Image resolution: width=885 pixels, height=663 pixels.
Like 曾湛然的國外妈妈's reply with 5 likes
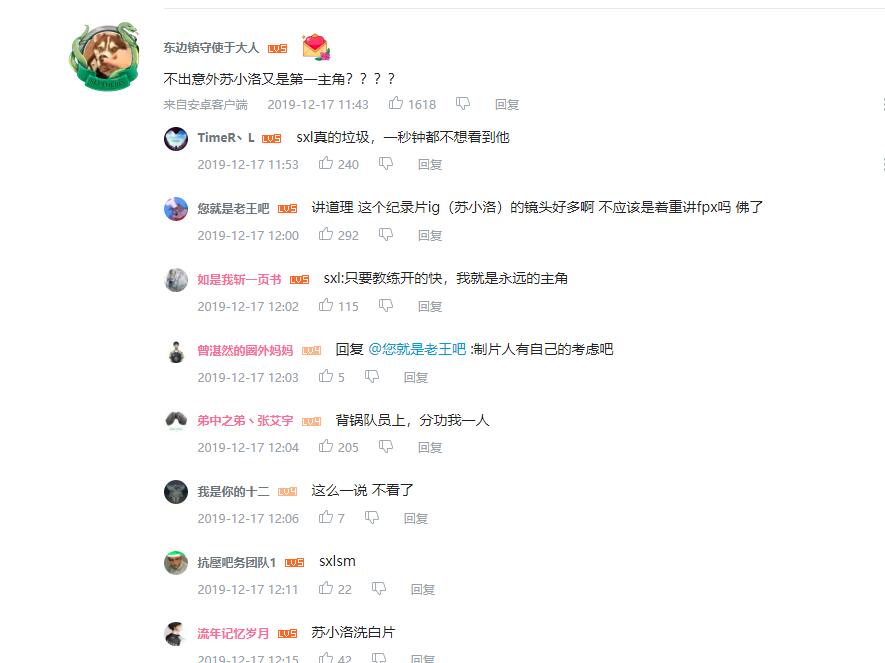pyautogui.click(x=326, y=376)
